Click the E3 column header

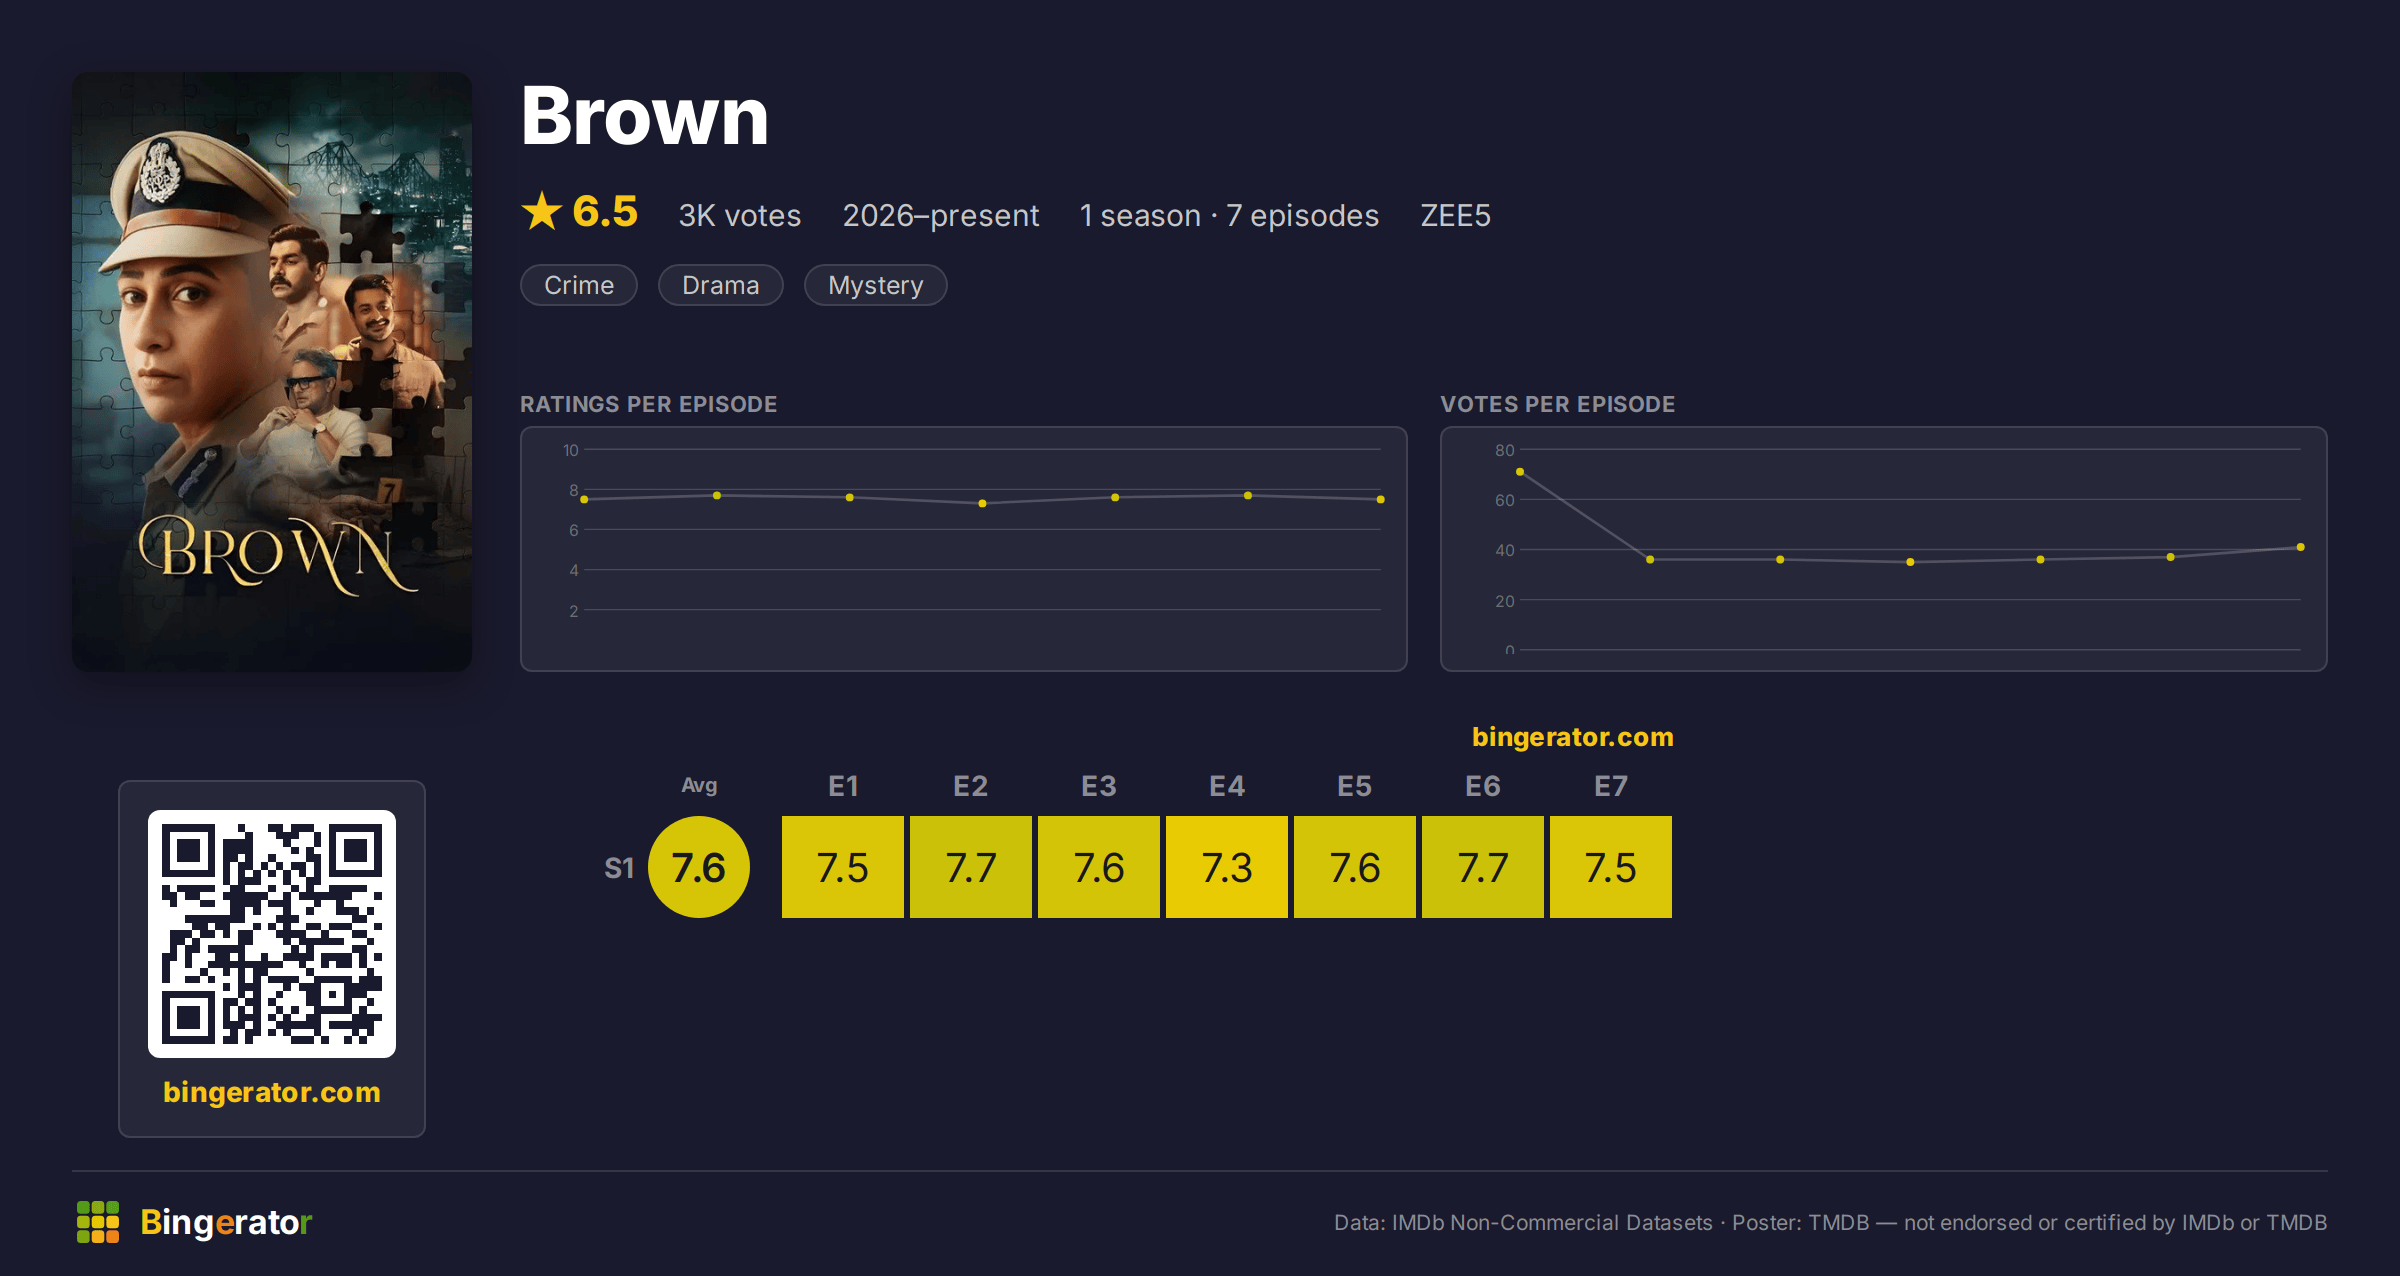click(1099, 786)
